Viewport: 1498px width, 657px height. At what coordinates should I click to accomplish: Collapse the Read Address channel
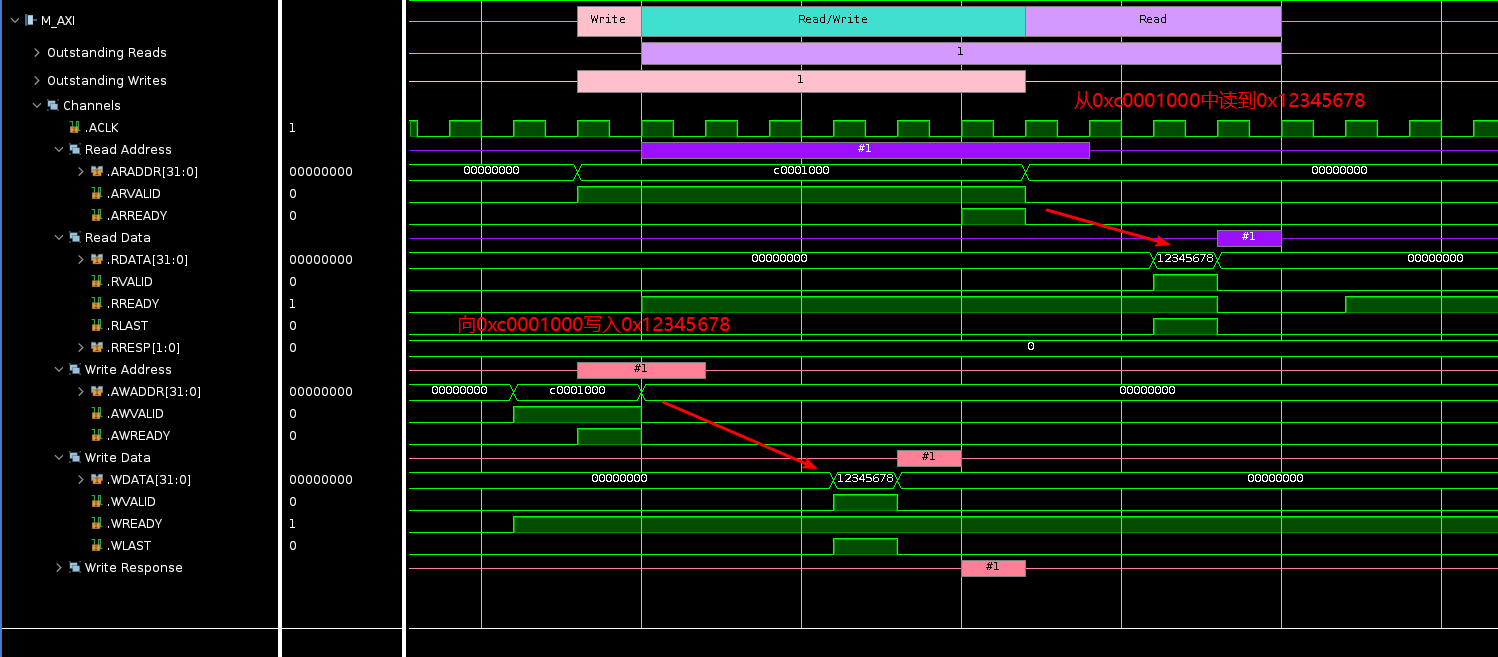(x=59, y=149)
